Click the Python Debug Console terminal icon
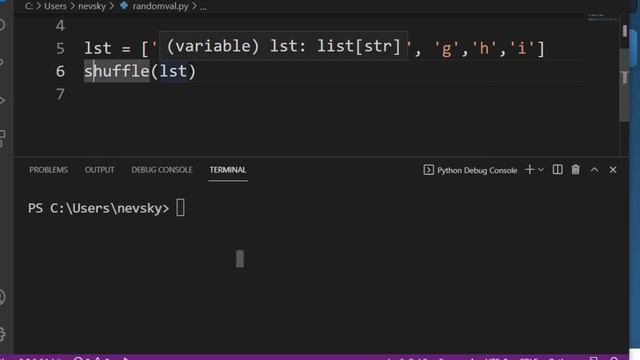 click(428, 170)
